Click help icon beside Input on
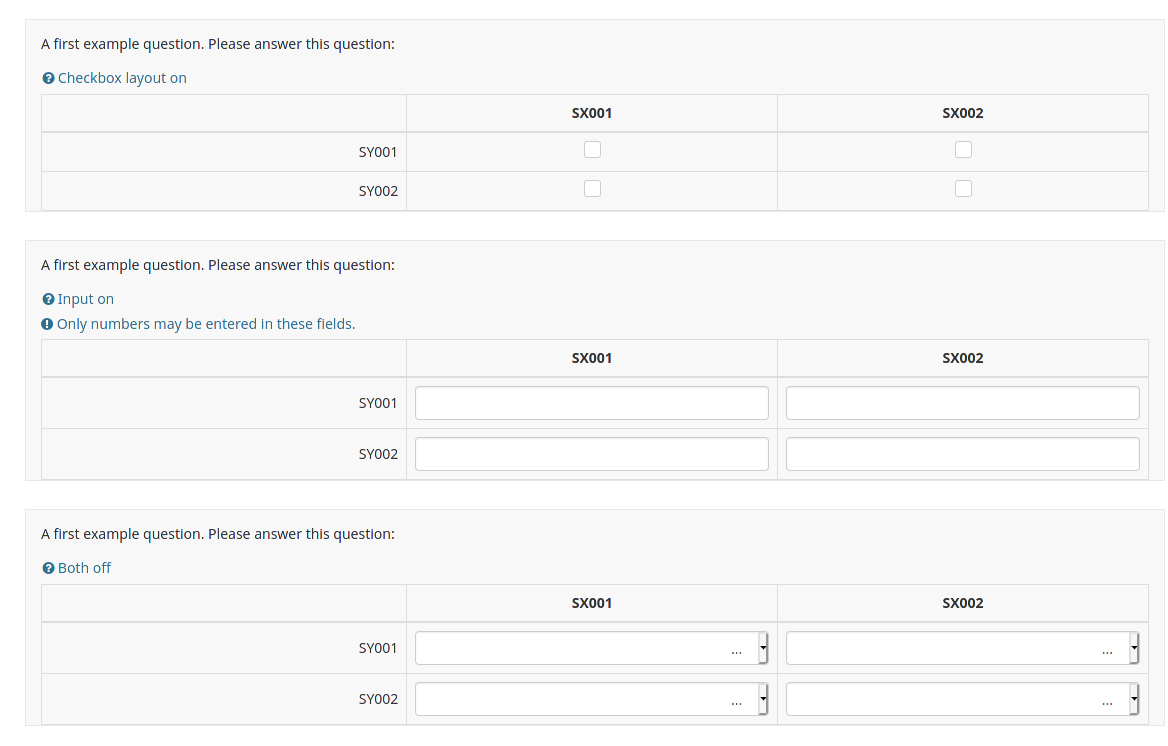 pyautogui.click(x=48, y=299)
